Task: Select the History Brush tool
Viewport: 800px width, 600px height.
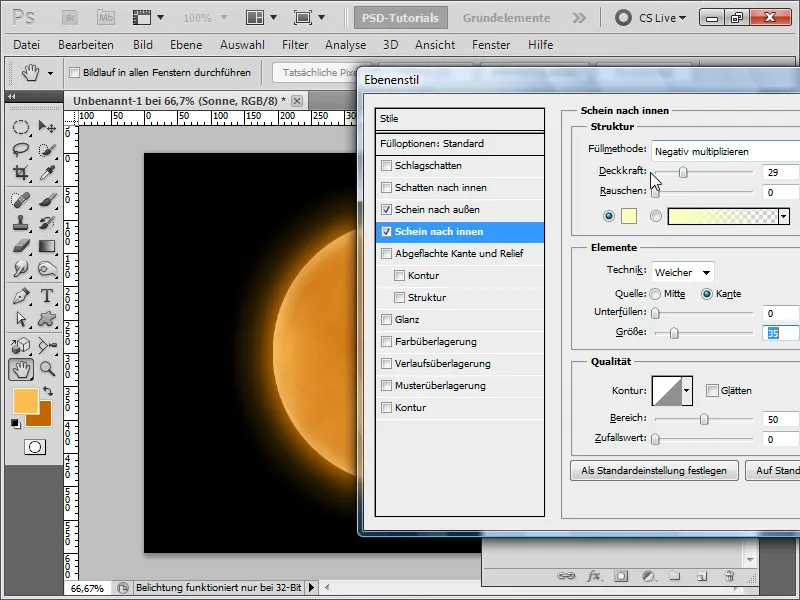Action: point(47,223)
